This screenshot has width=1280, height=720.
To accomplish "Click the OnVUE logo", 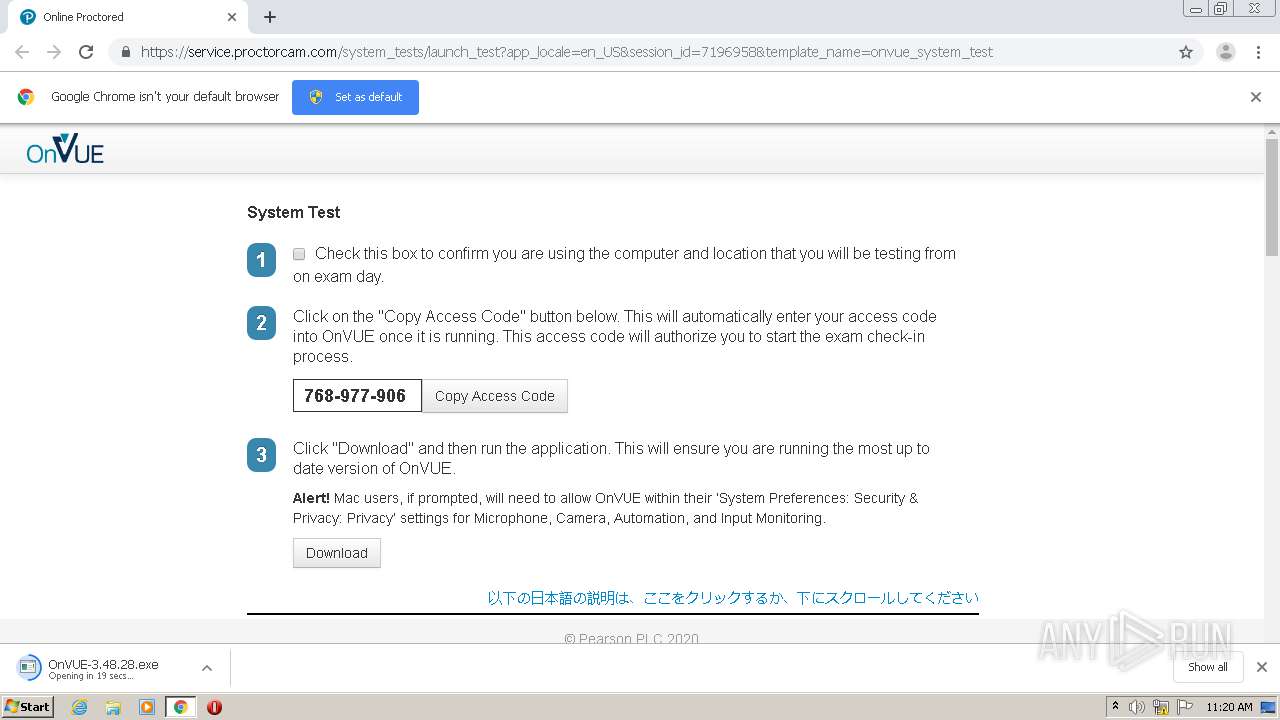I will coord(65,149).
